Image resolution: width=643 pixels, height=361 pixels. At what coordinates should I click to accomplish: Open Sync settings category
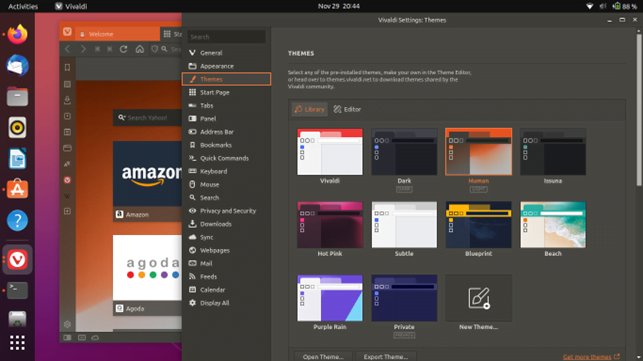226,237
